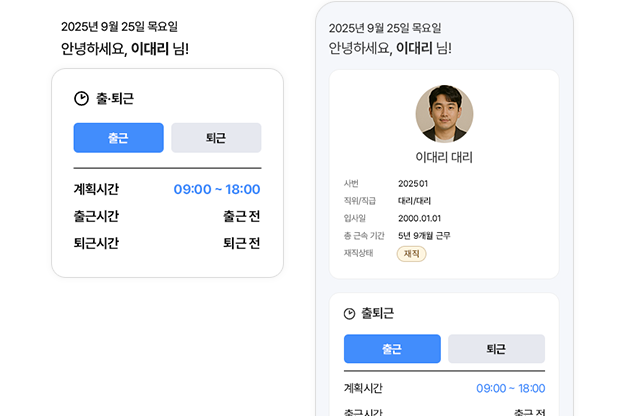Viewport: 625px width, 416px height.
Task: Tap the blue 출근 button on the phone screen
Action: pos(392,349)
